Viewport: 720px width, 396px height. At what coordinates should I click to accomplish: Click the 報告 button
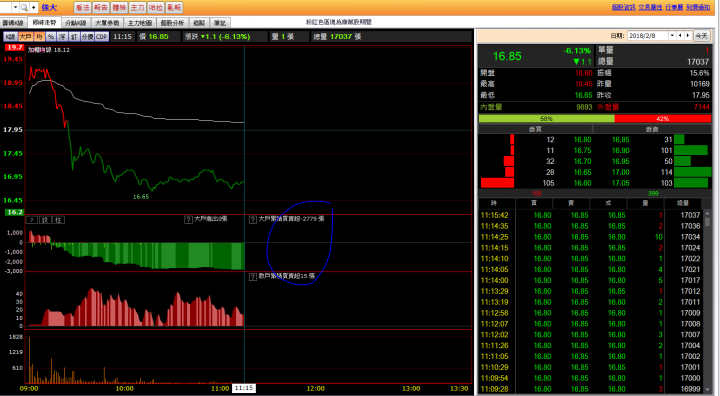point(101,7)
